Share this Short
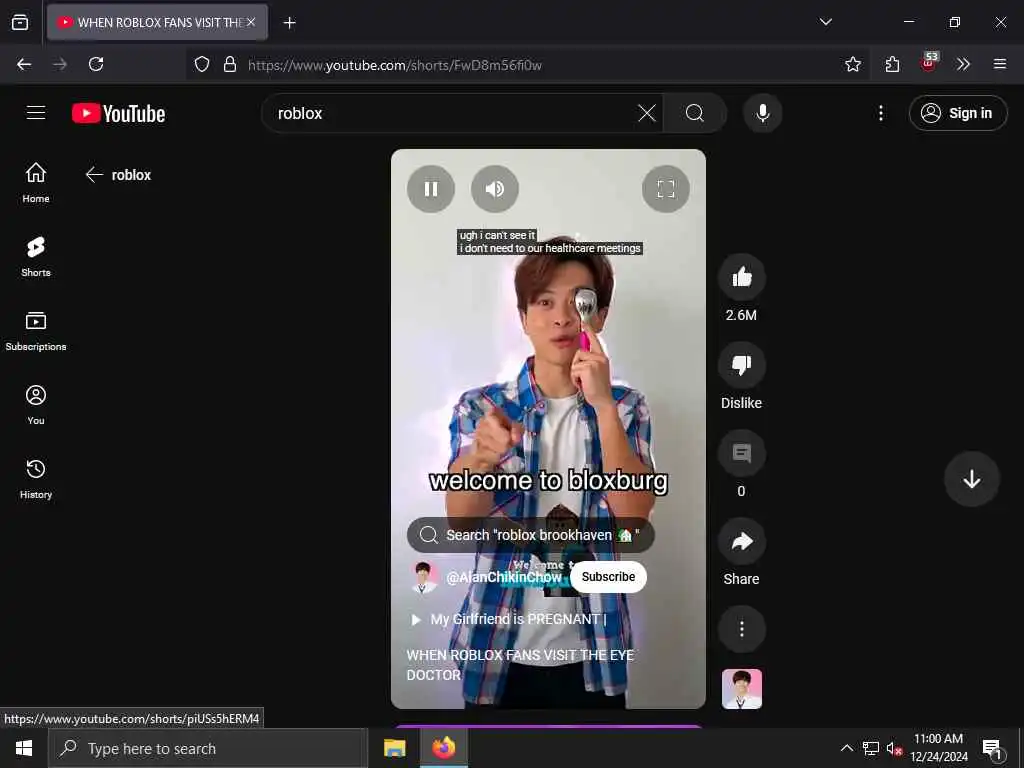This screenshot has width=1024, height=768. (741, 541)
